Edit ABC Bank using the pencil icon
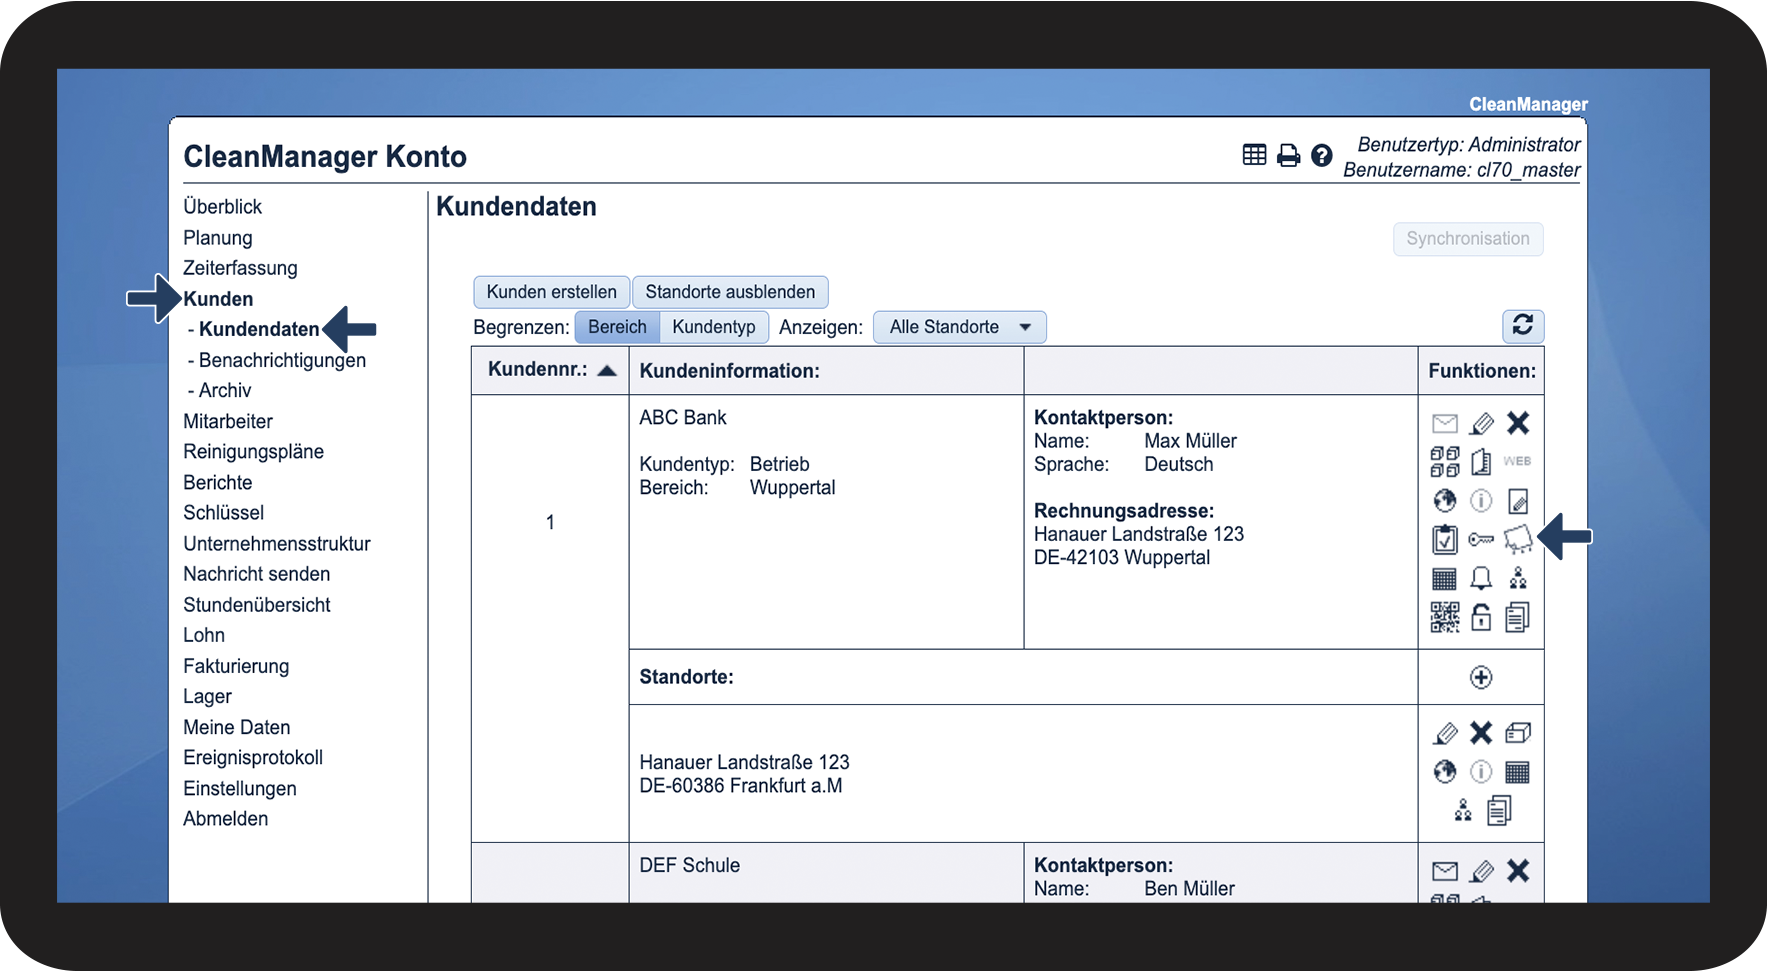 pyautogui.click(x=1481, y=424)
